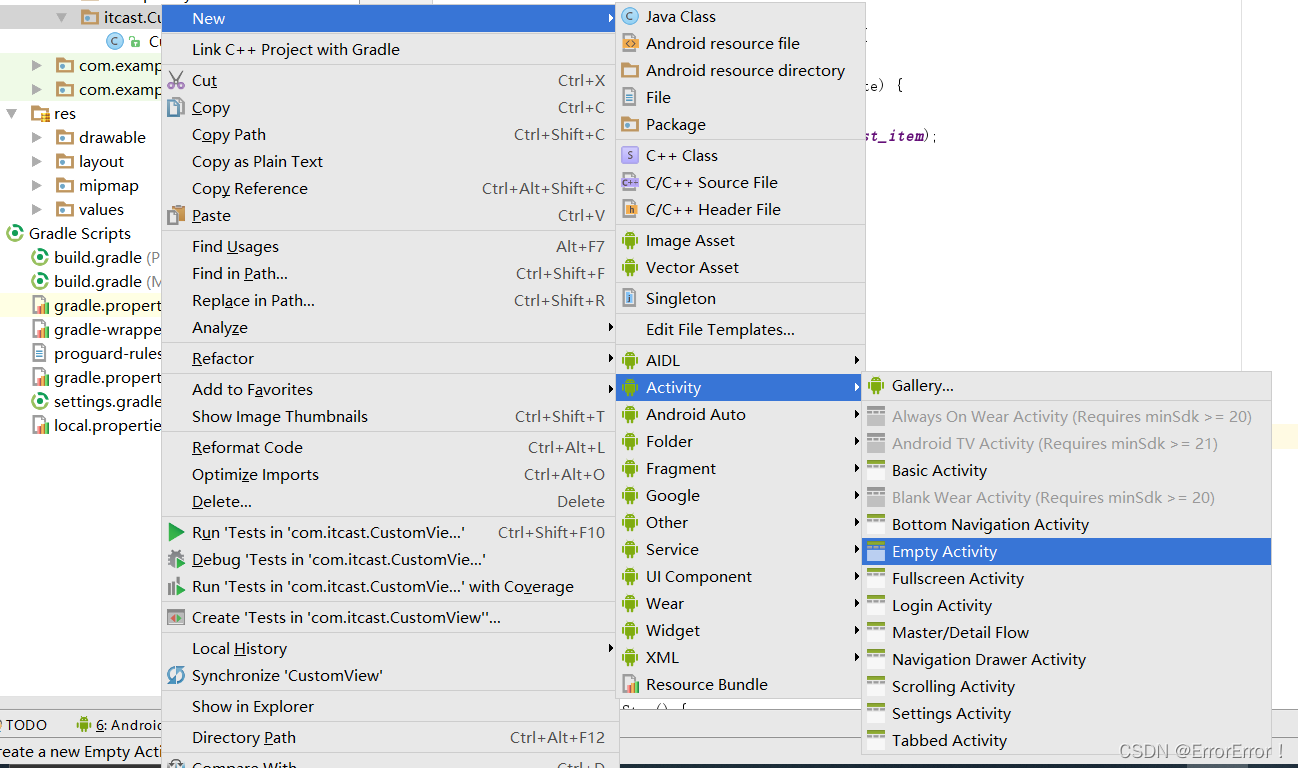Image resolution: width=1298 pixels, height=768 pixels.
Task: Click the Java Class icon
Action: pos(630,16)
